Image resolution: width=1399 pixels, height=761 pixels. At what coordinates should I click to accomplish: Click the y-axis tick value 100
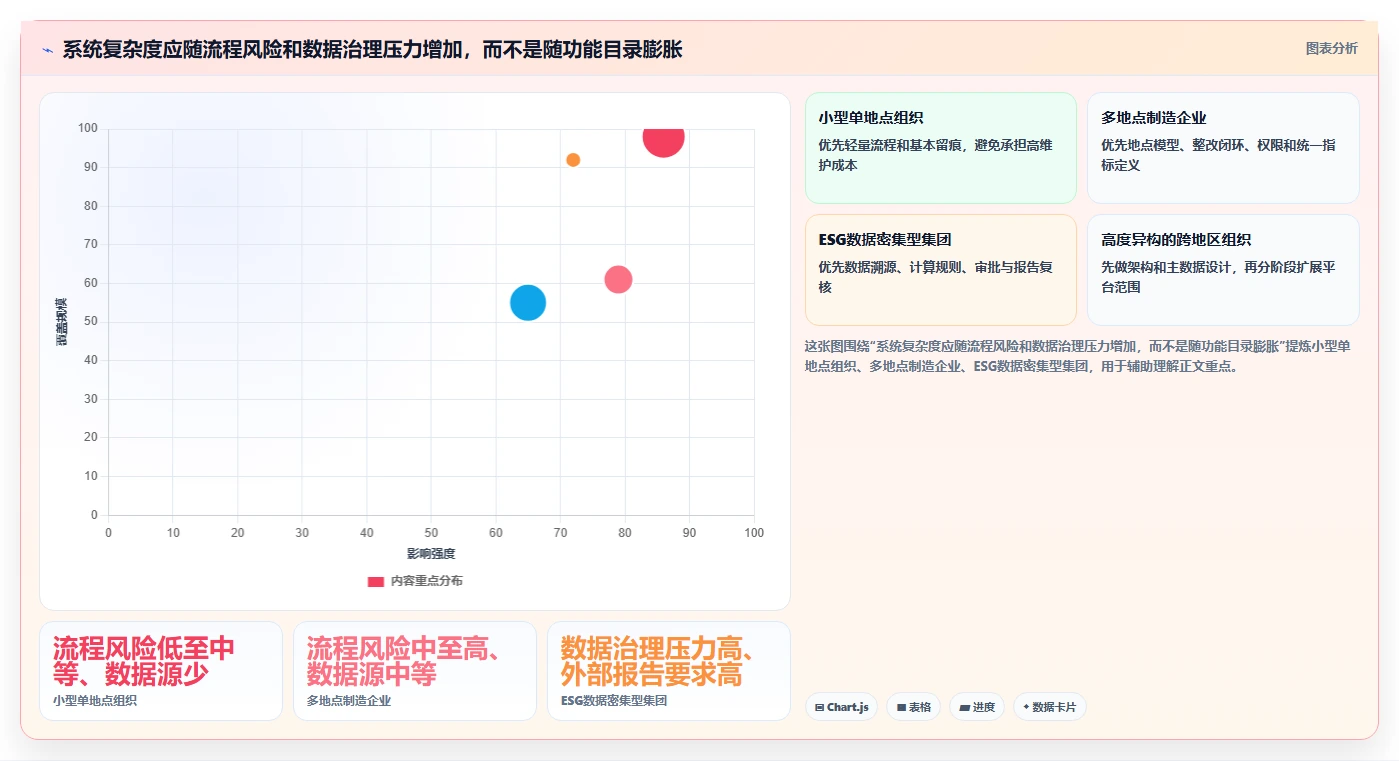[x=87, y=128]
